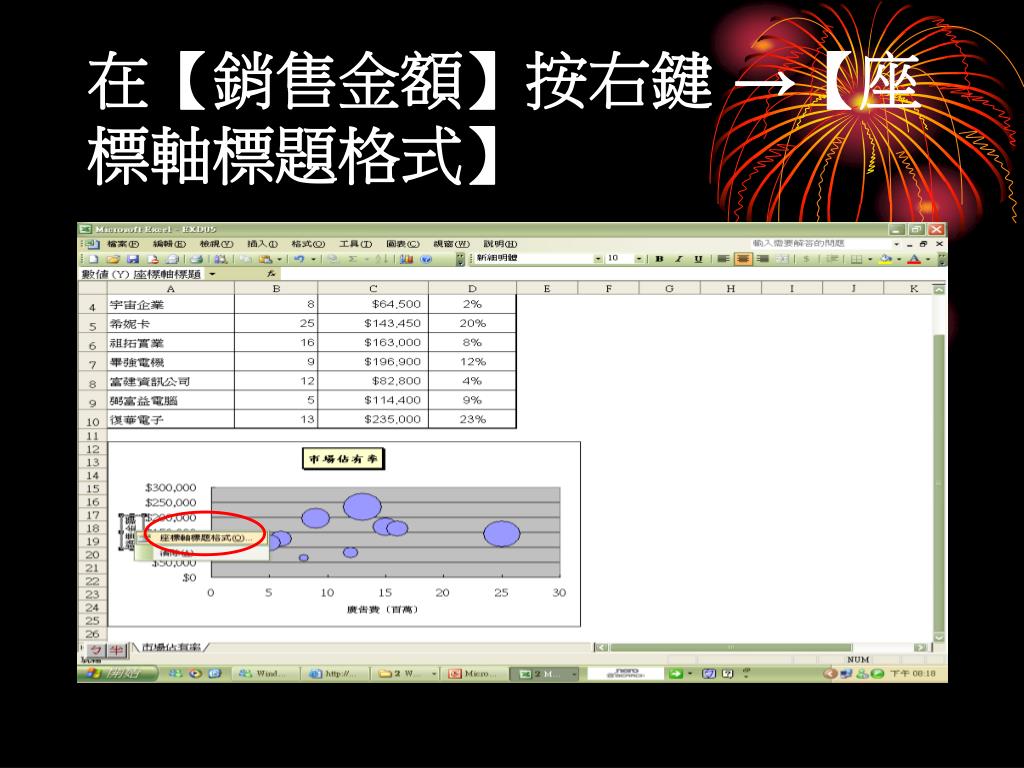1024x768 pixels.
Task: Switch to the 市場佔有率 sheet tab
Action: pos(171,647)
